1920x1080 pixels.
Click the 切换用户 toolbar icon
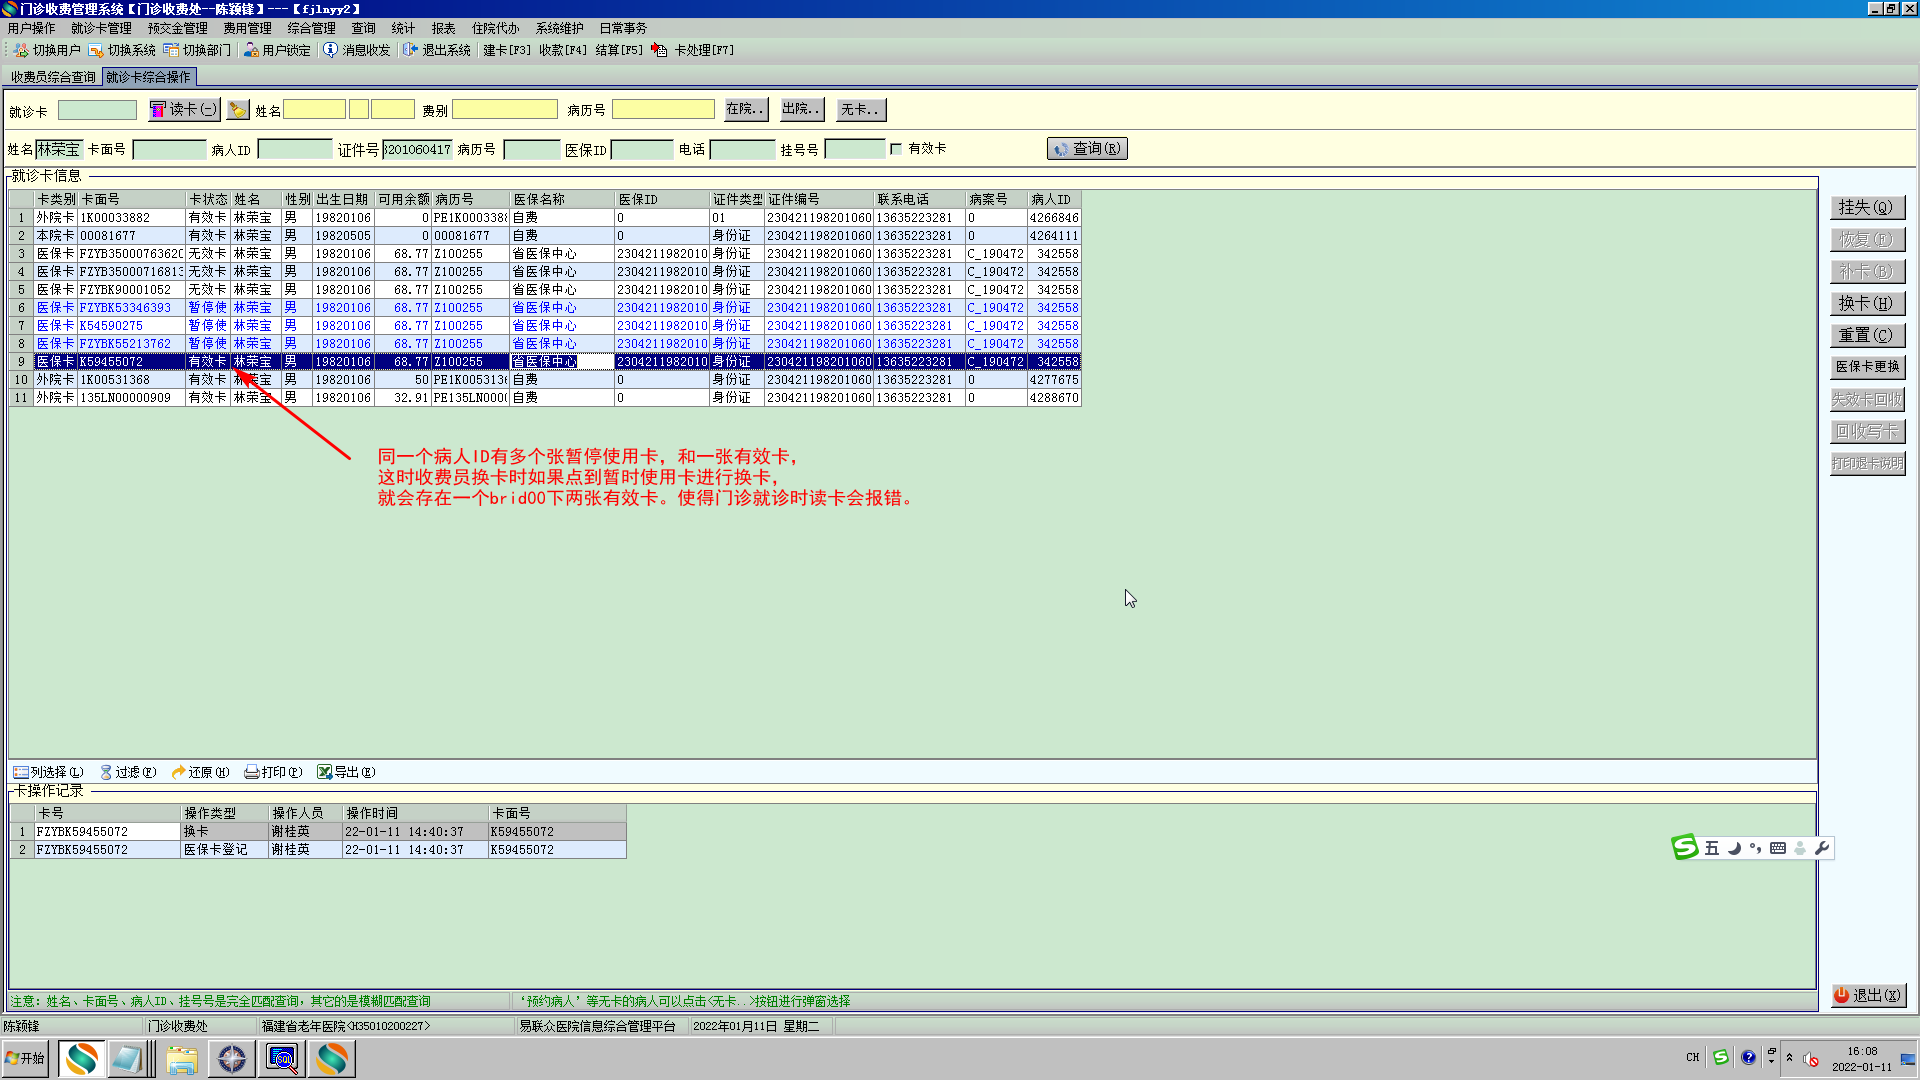point(20,50)
